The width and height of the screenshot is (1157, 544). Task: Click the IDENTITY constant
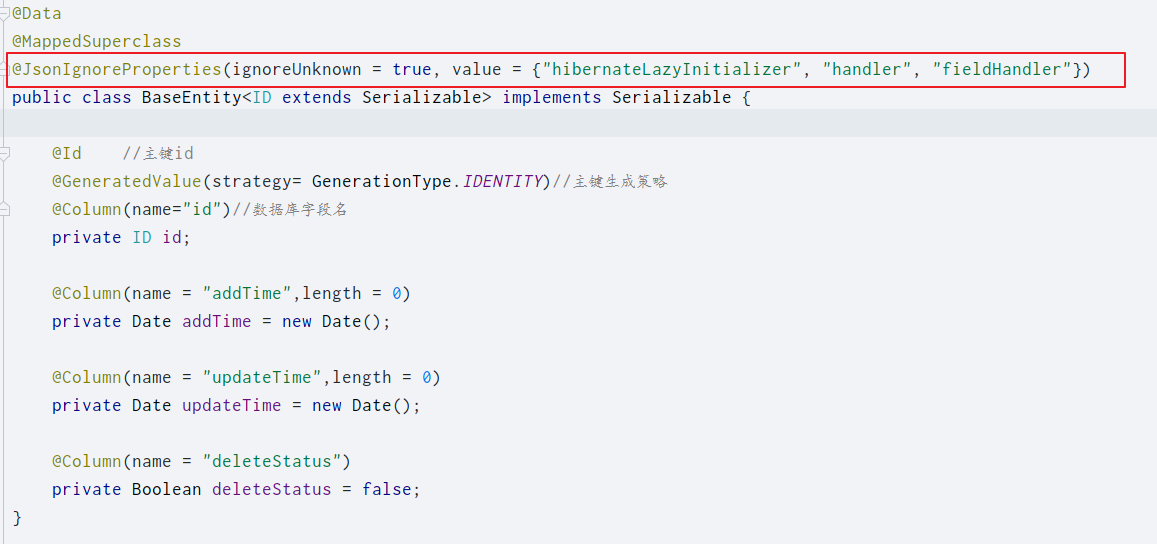tap(502, 182)
